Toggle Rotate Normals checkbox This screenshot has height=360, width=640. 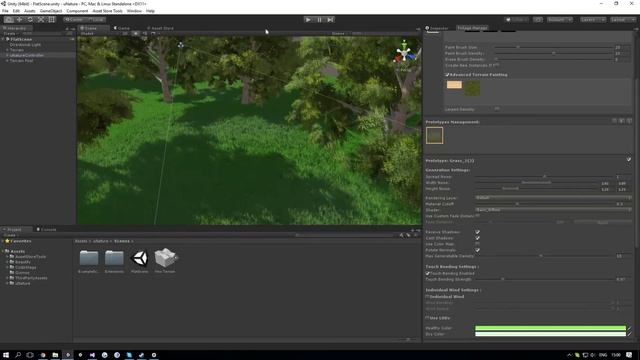pyautogui.click(x=477, y=250)
